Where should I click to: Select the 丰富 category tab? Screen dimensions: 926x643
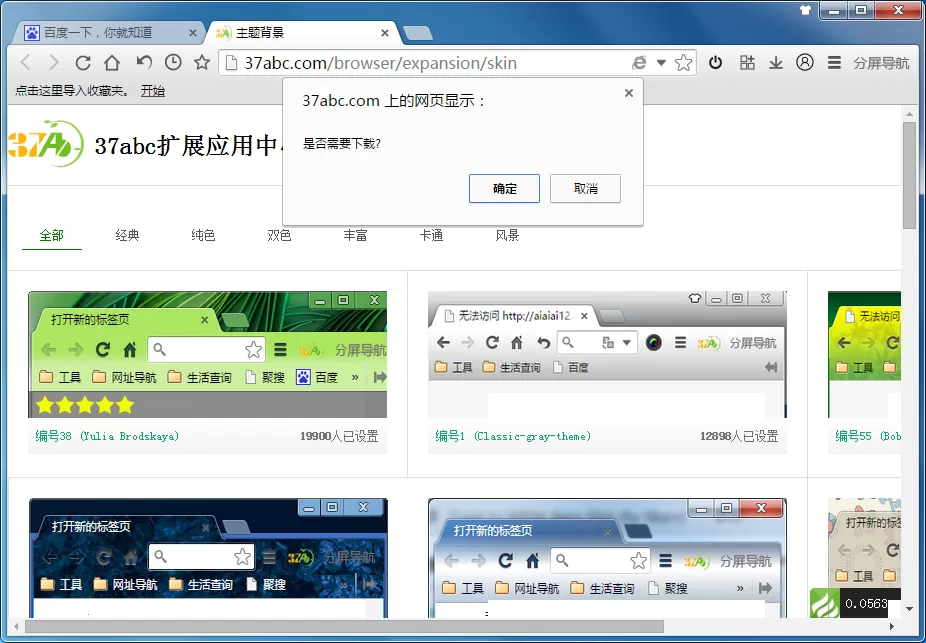coord(356,235)
